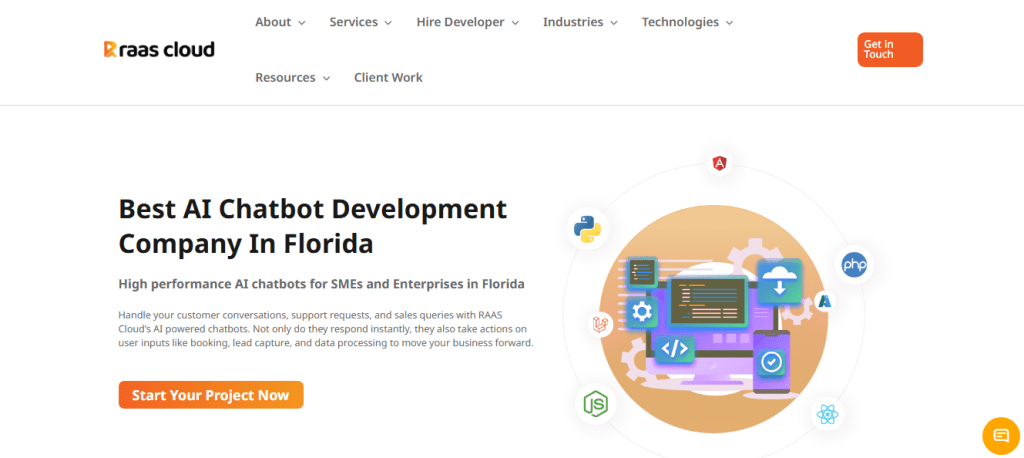The height and width of the screenshot is (458, 1024).
Task: Click the Python logo icon
Action: 588,229
